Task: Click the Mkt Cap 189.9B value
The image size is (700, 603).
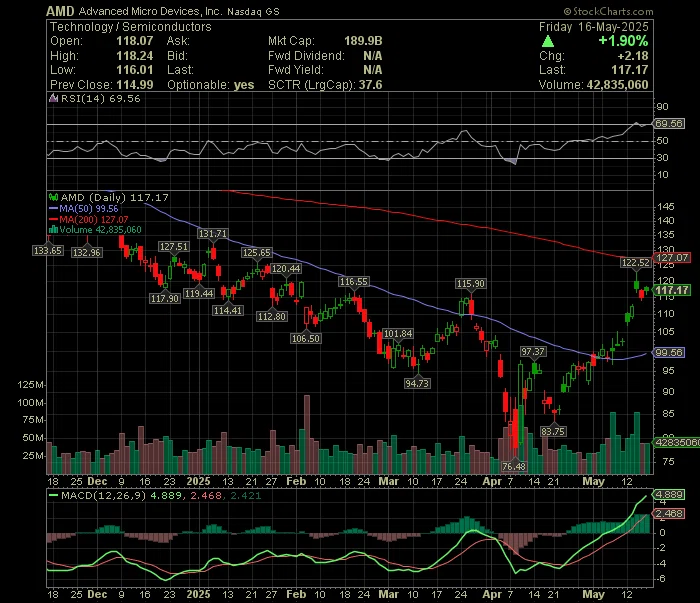Action: (363, 41)
